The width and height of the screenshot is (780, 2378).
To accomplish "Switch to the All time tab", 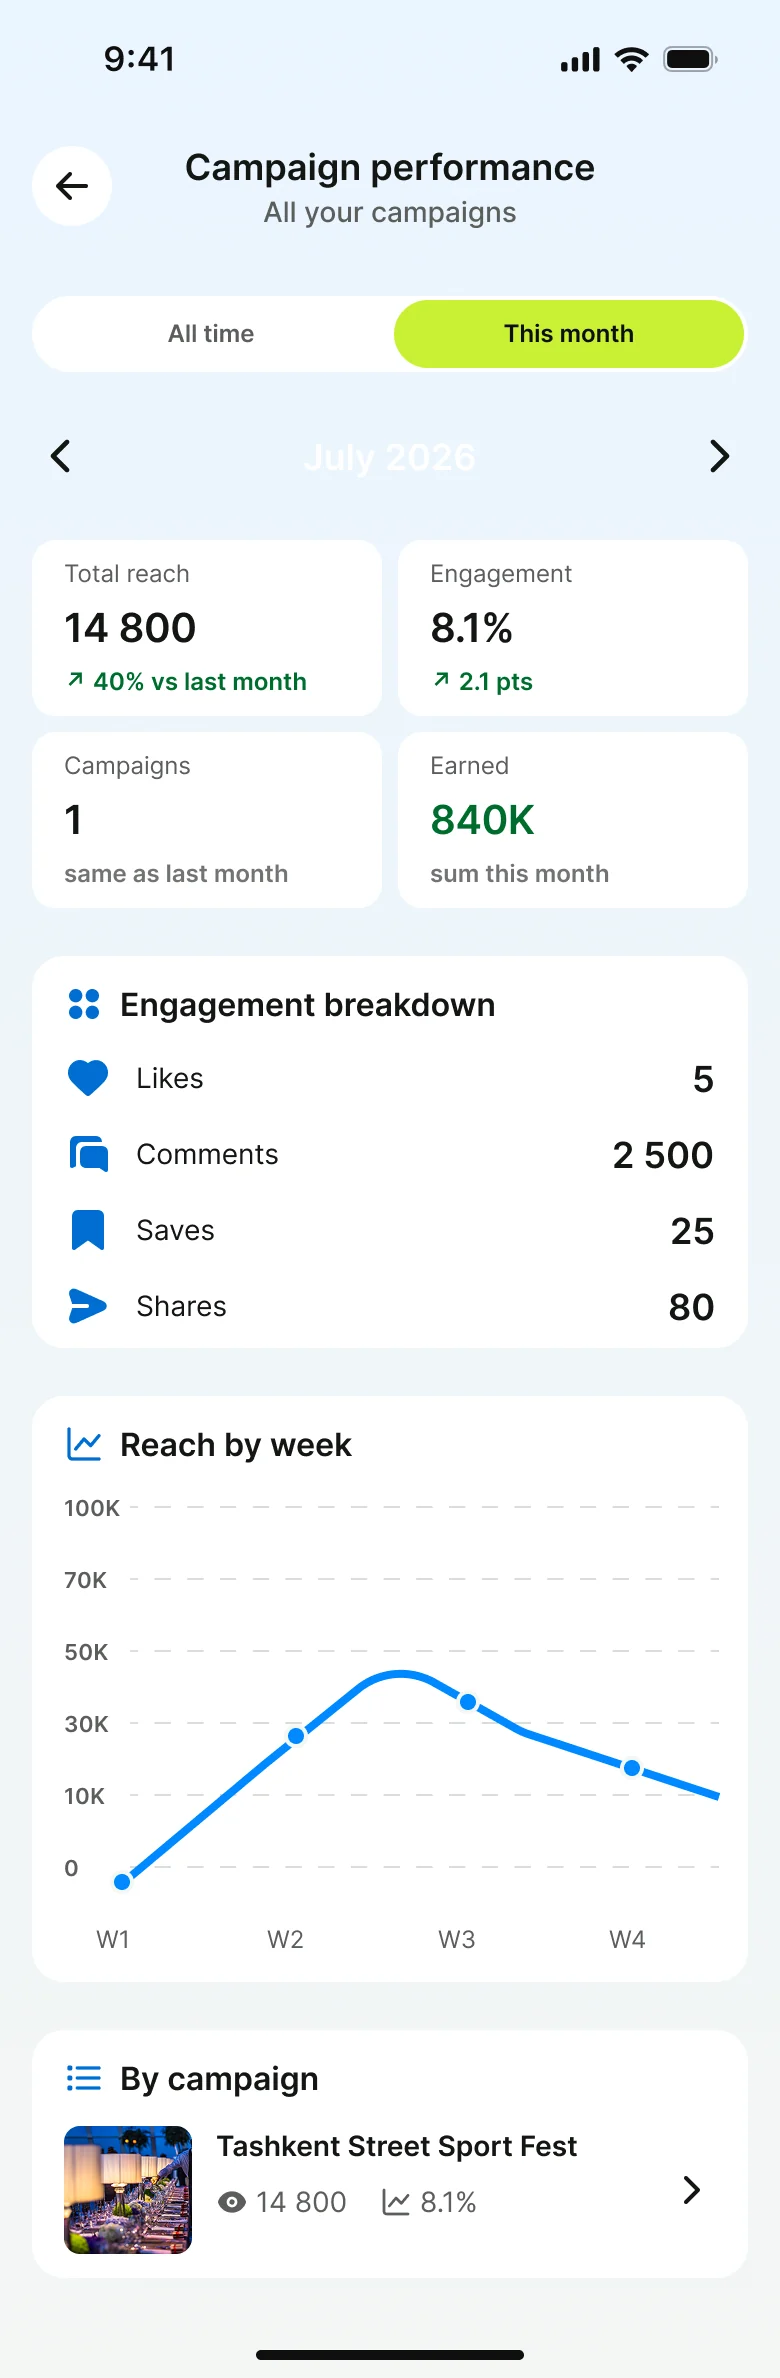I will [211, 334].
